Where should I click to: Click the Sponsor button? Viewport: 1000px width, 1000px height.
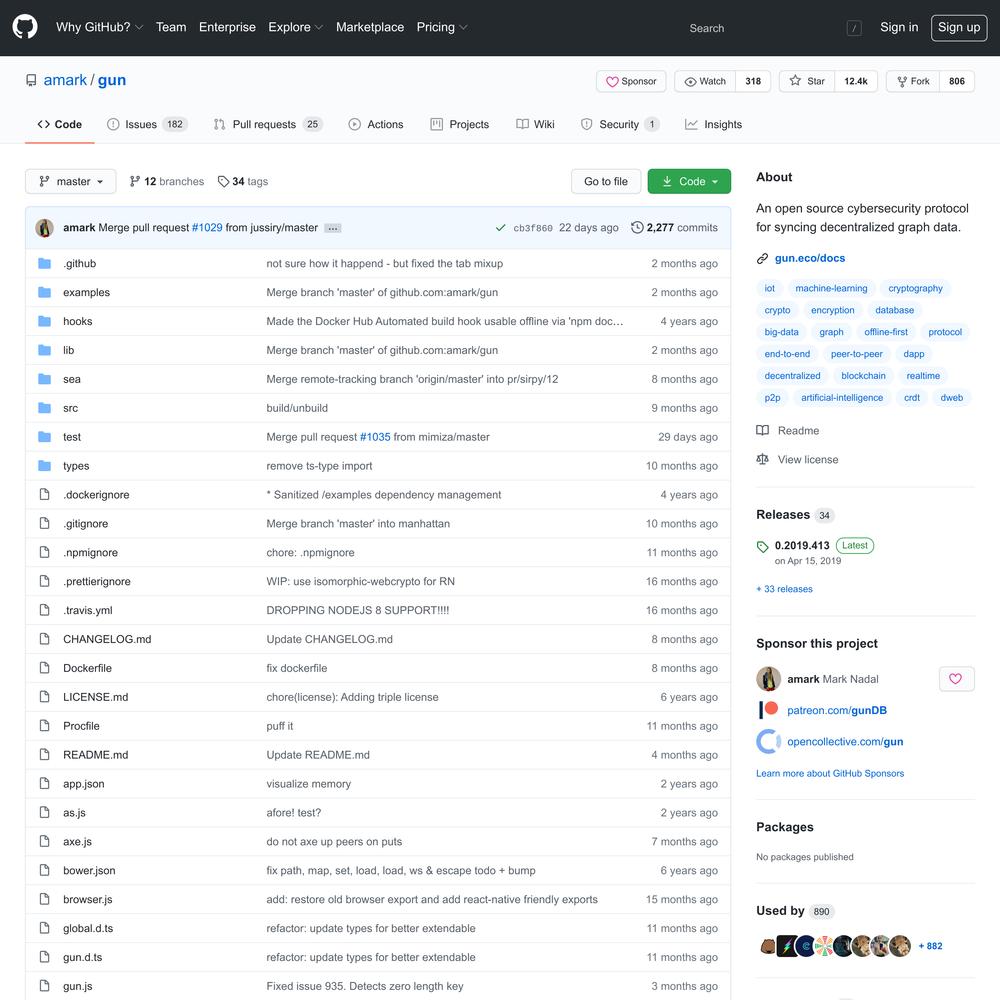(631, 81)
